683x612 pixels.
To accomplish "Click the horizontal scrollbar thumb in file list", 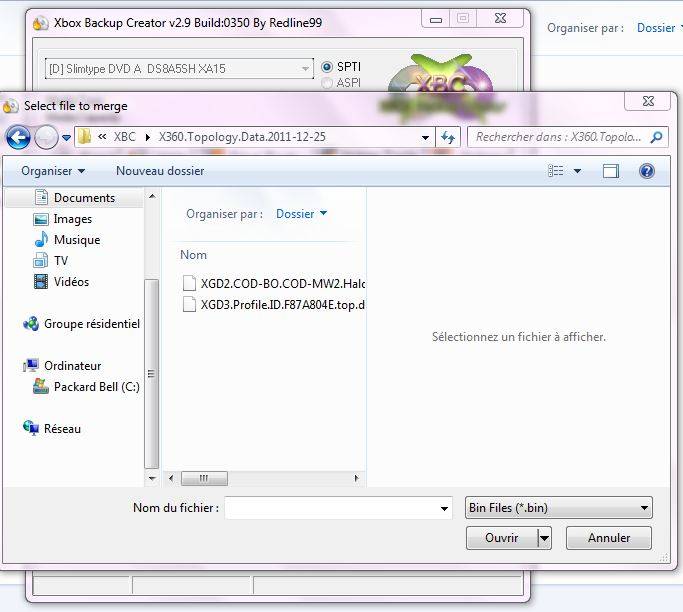I will pos(204,478).
